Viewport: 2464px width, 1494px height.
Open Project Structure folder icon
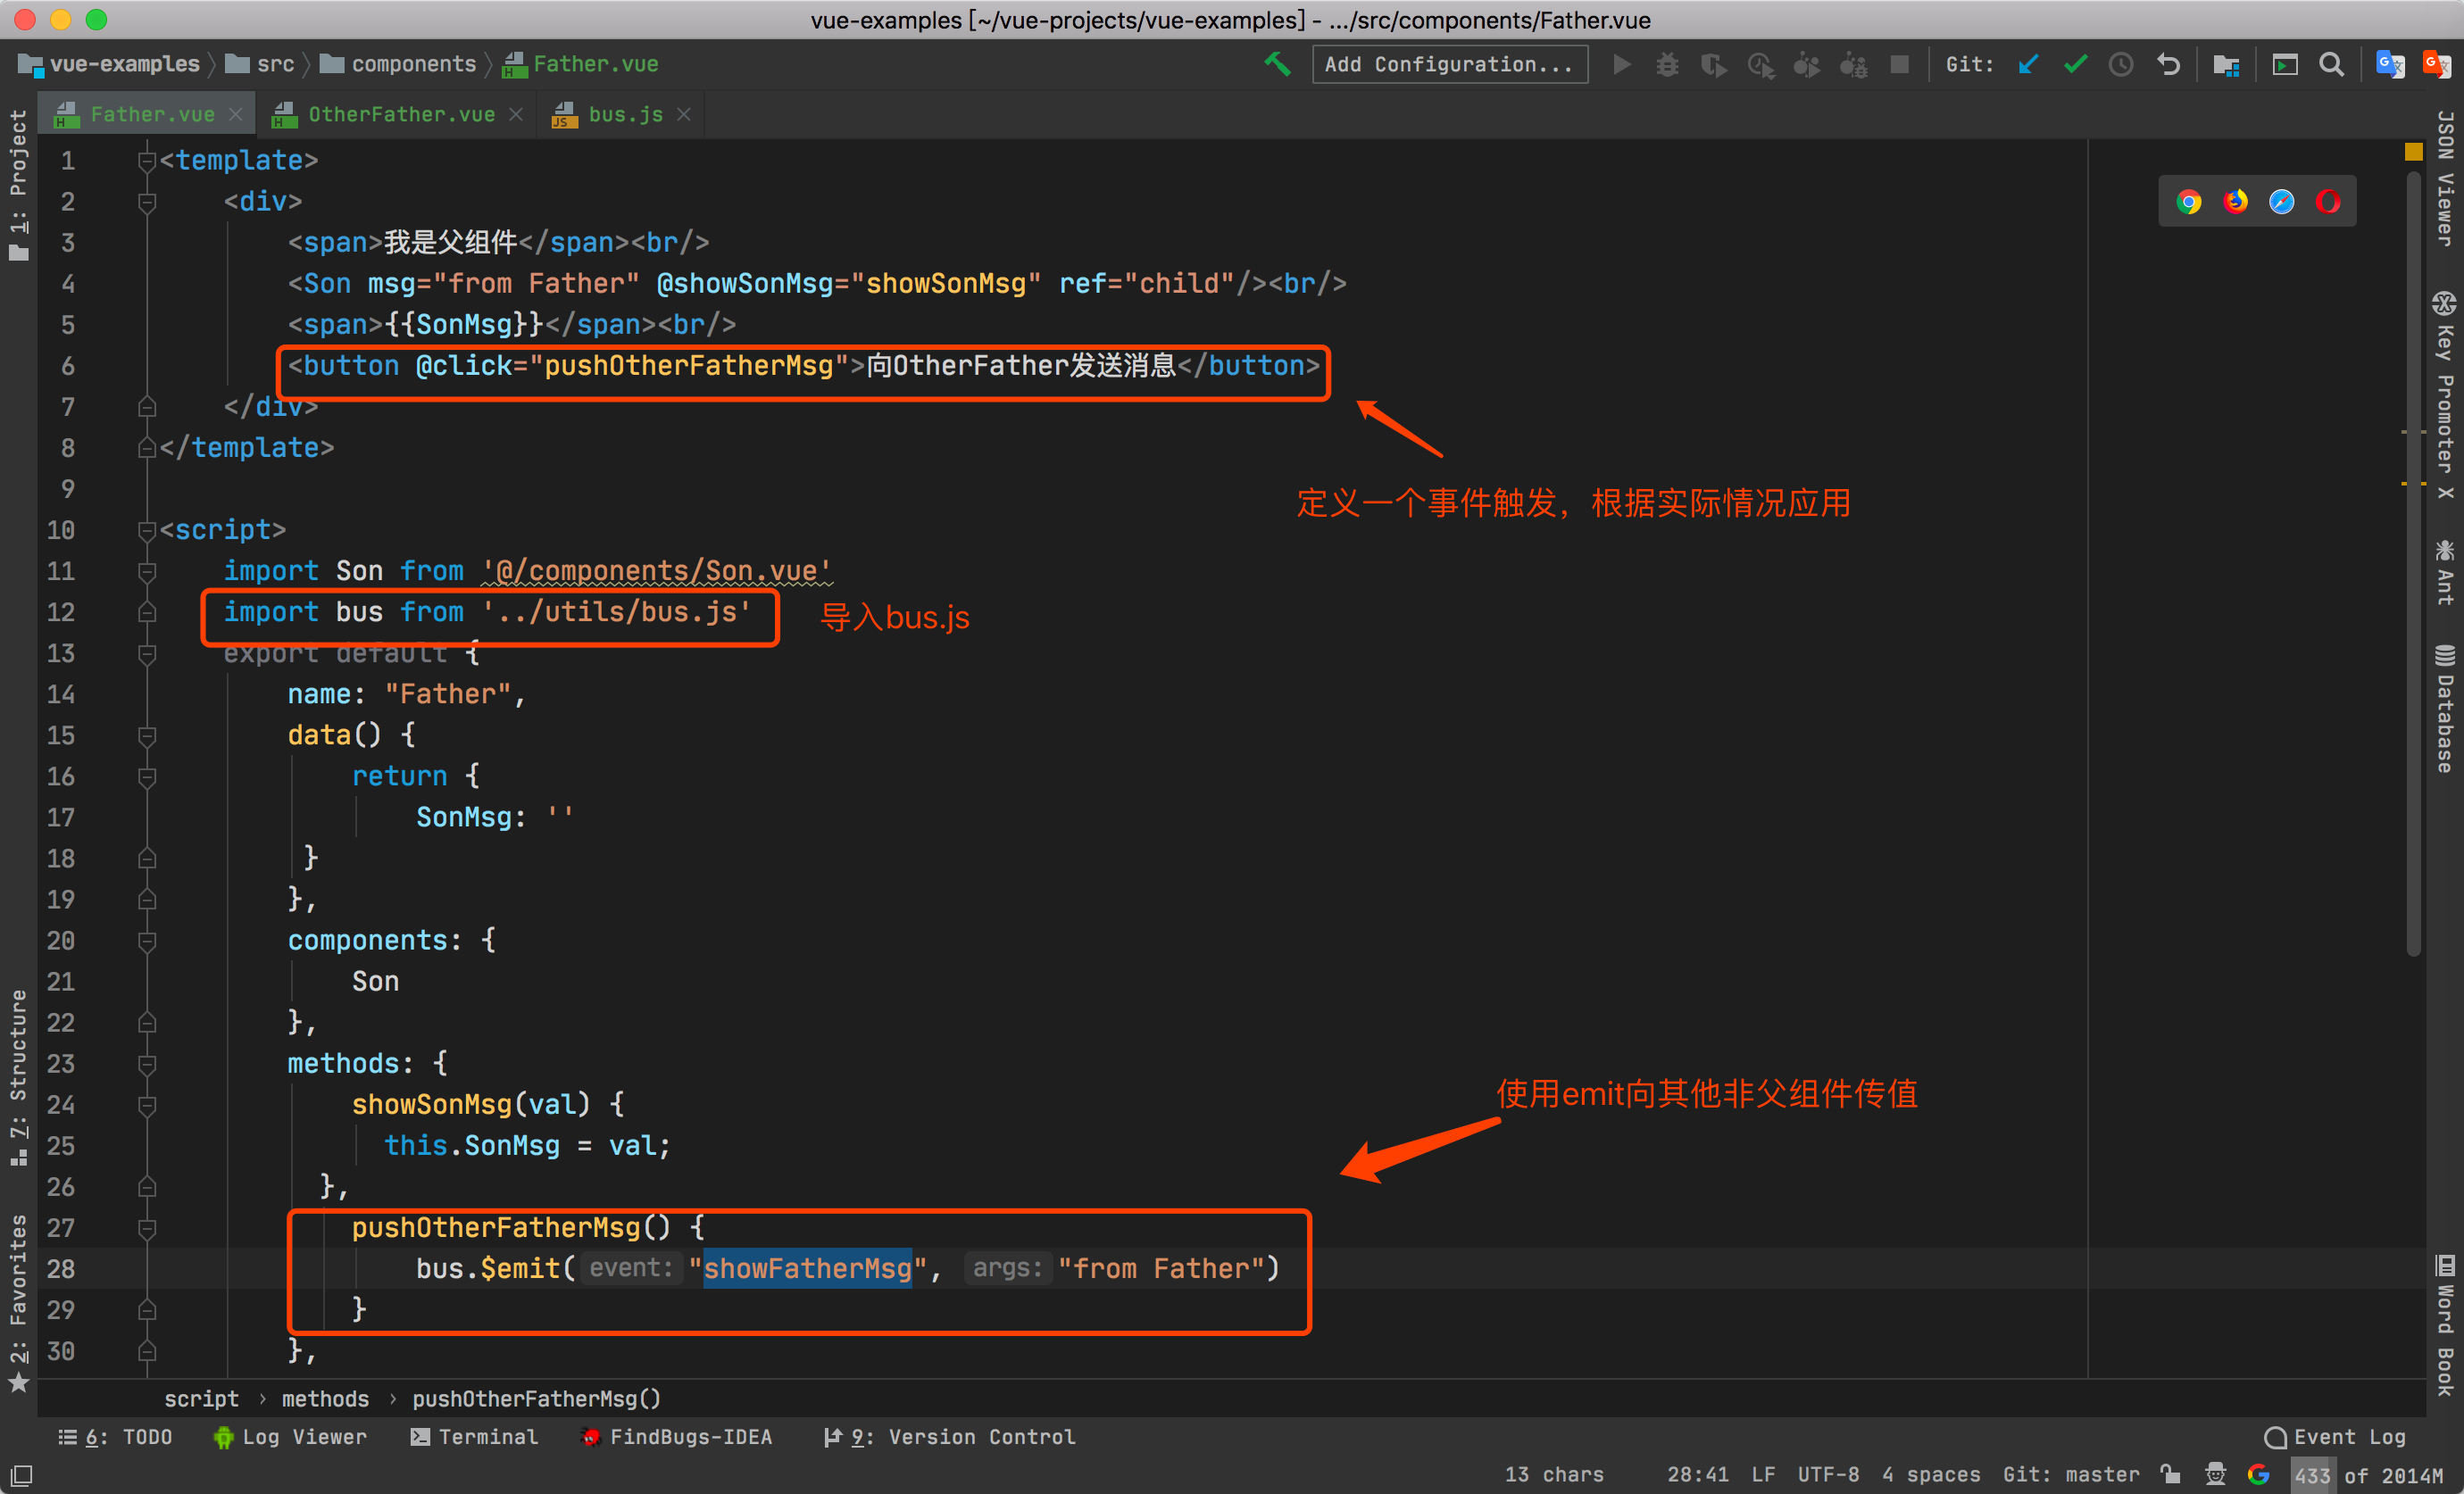[x=2226, y=64]
